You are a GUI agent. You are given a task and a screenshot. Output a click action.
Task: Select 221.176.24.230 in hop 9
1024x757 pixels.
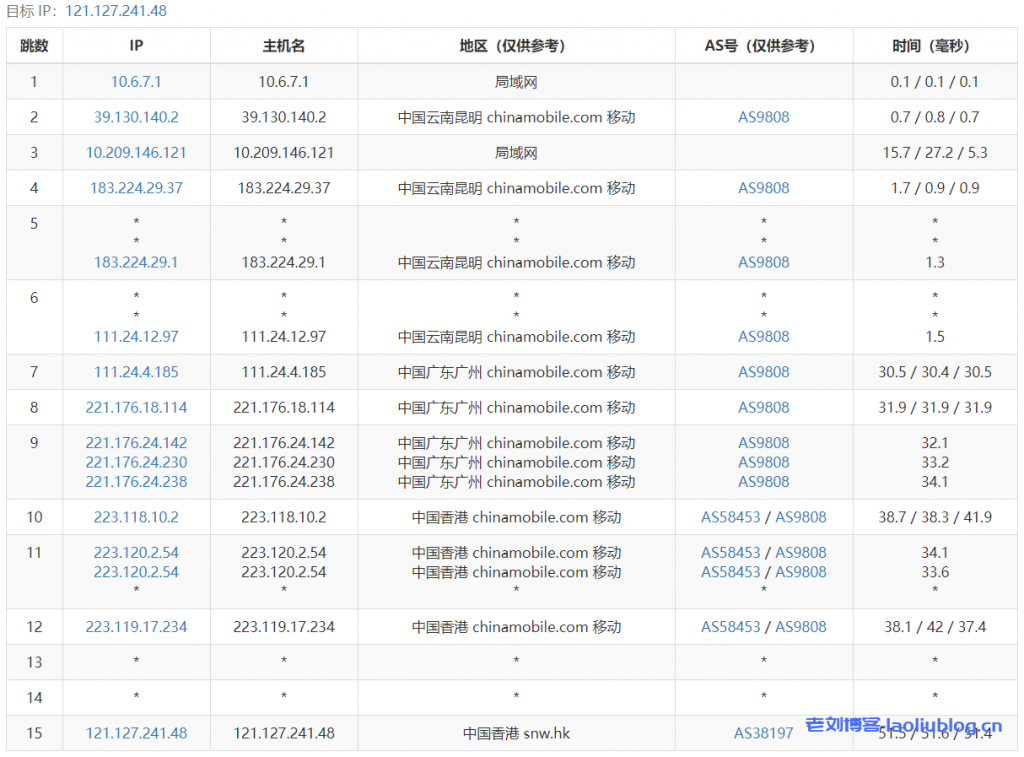point(135,462)
